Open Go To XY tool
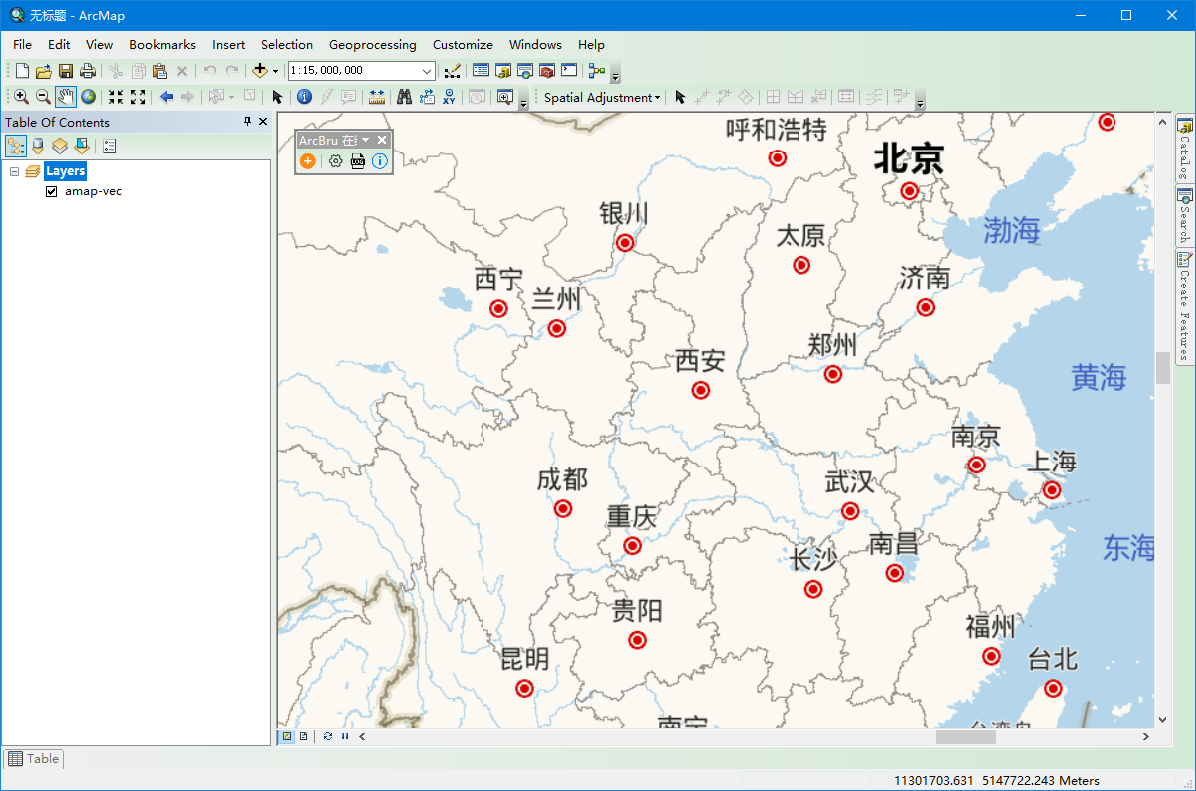Viewport: 1196px width, 791px height. click(x=449, y=97)
